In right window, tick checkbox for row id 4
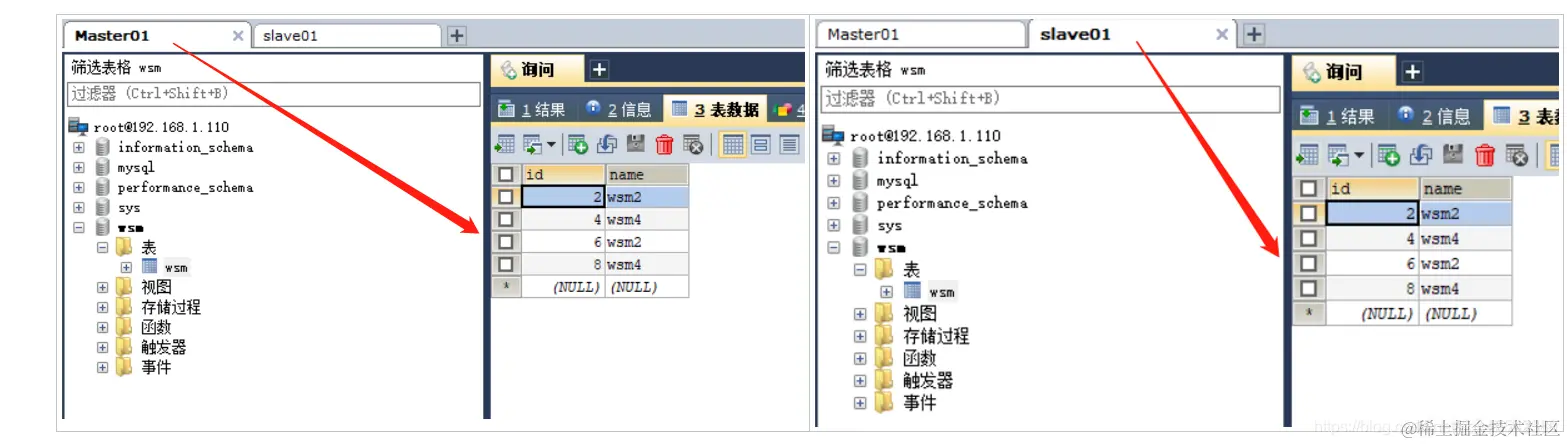 pos(1308,238)
